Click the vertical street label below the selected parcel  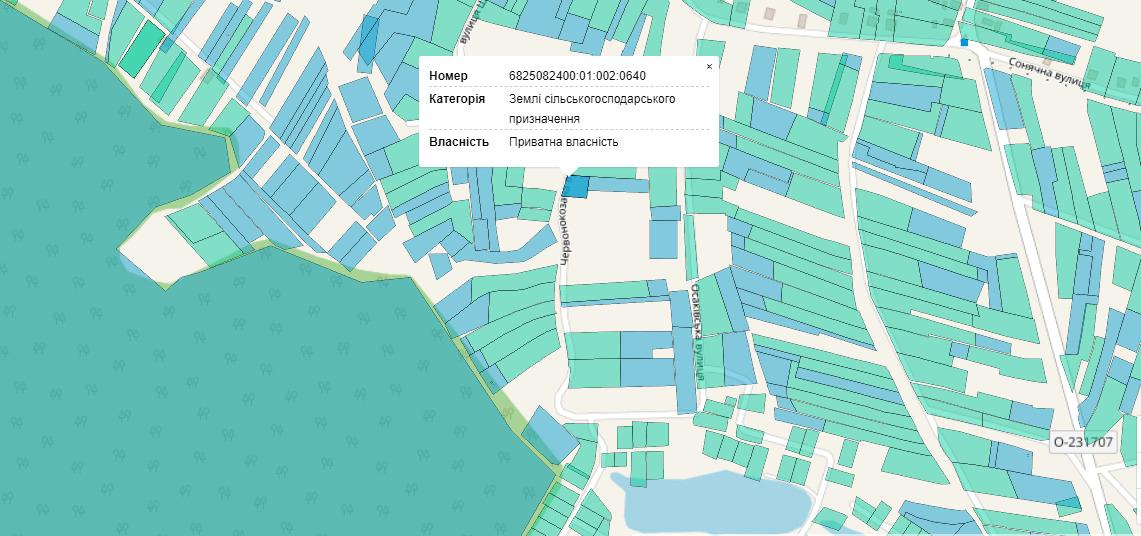coord(564,230)
